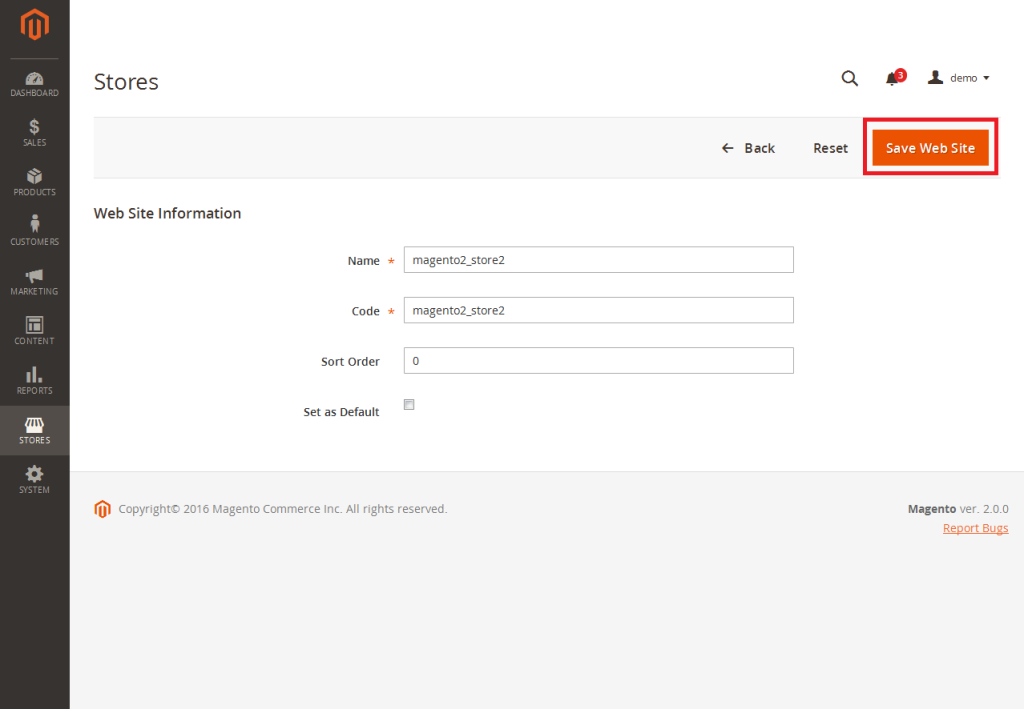1024x709 pixels.
Task: Open the Report Bugs link
Action: pyautogui.click(x=975, y=528)
